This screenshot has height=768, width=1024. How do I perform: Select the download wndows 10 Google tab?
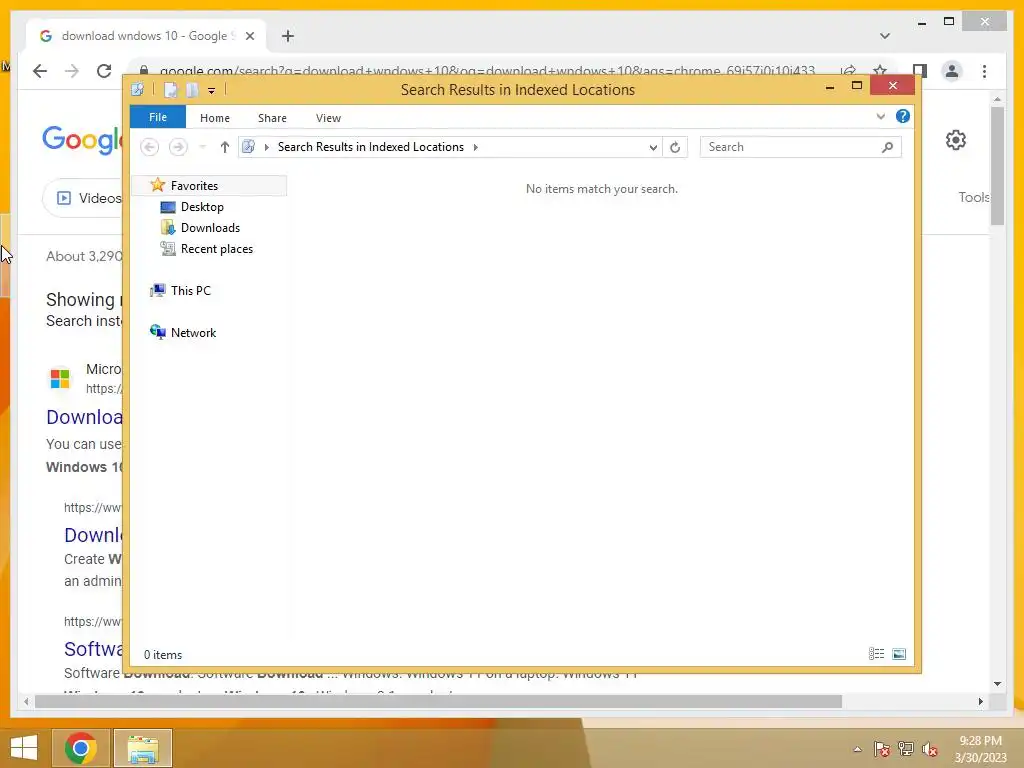tap(146, 36)
